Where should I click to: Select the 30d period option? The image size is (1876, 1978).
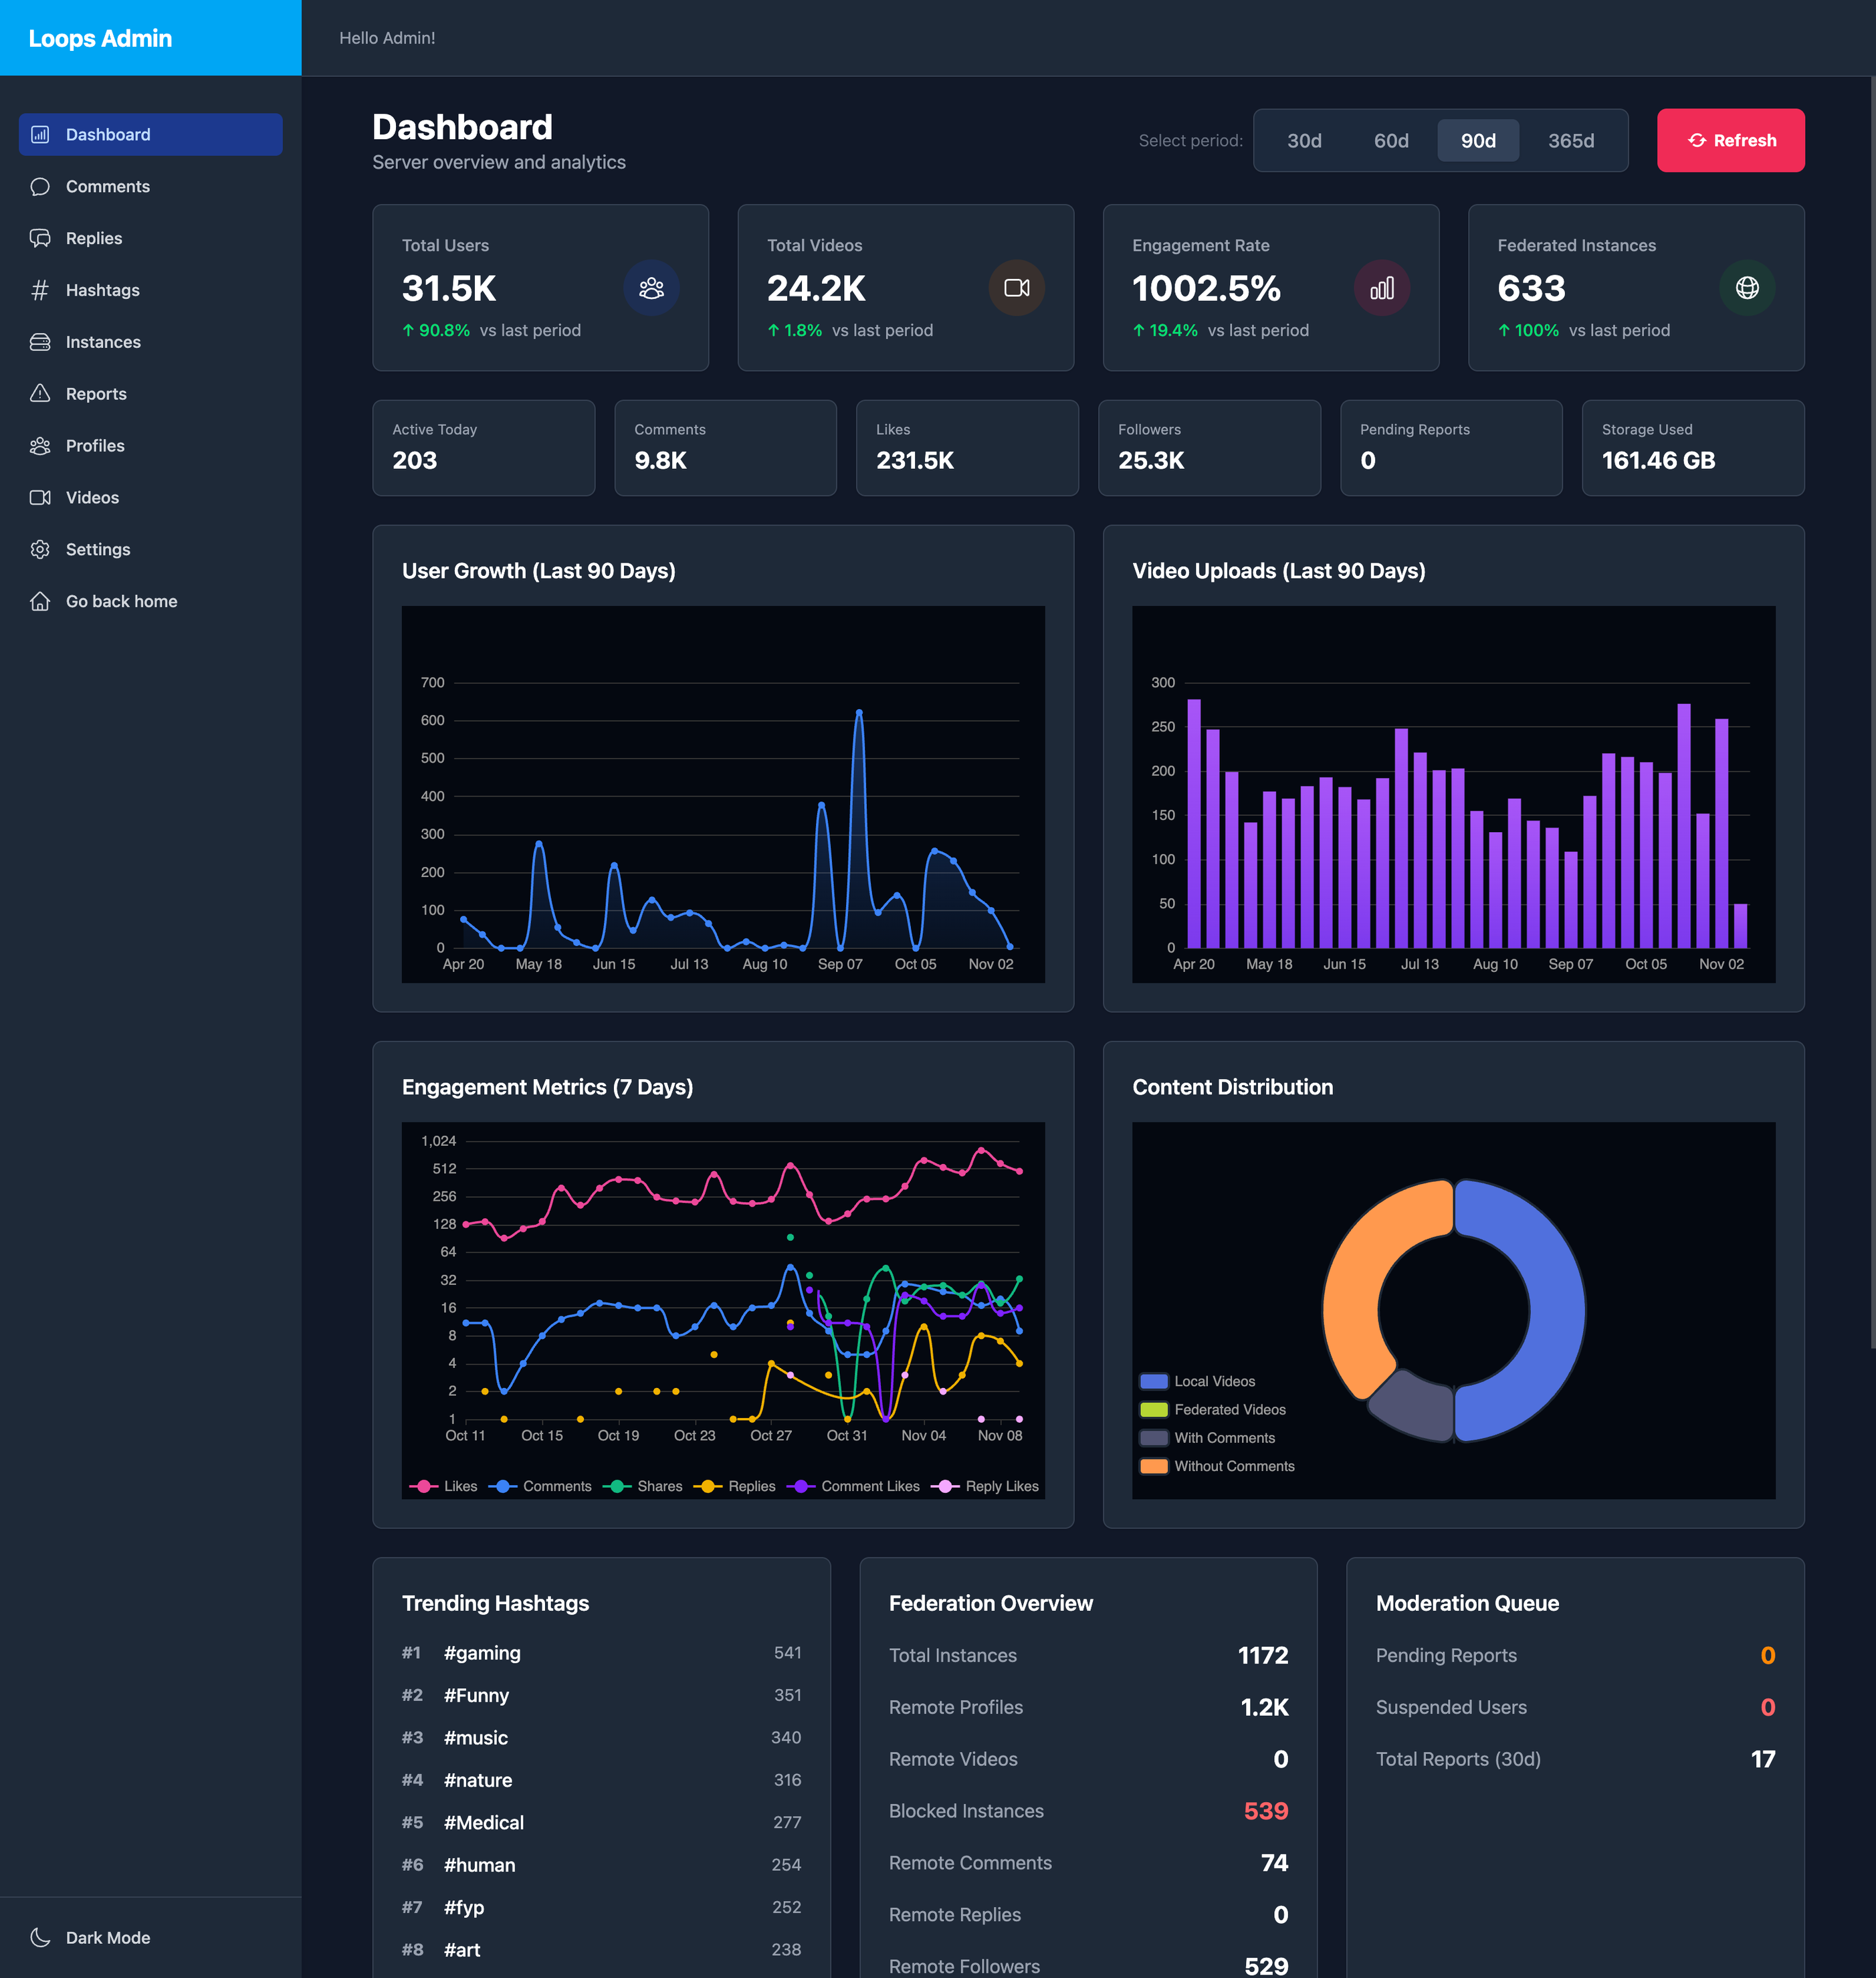coord(1303,141)
